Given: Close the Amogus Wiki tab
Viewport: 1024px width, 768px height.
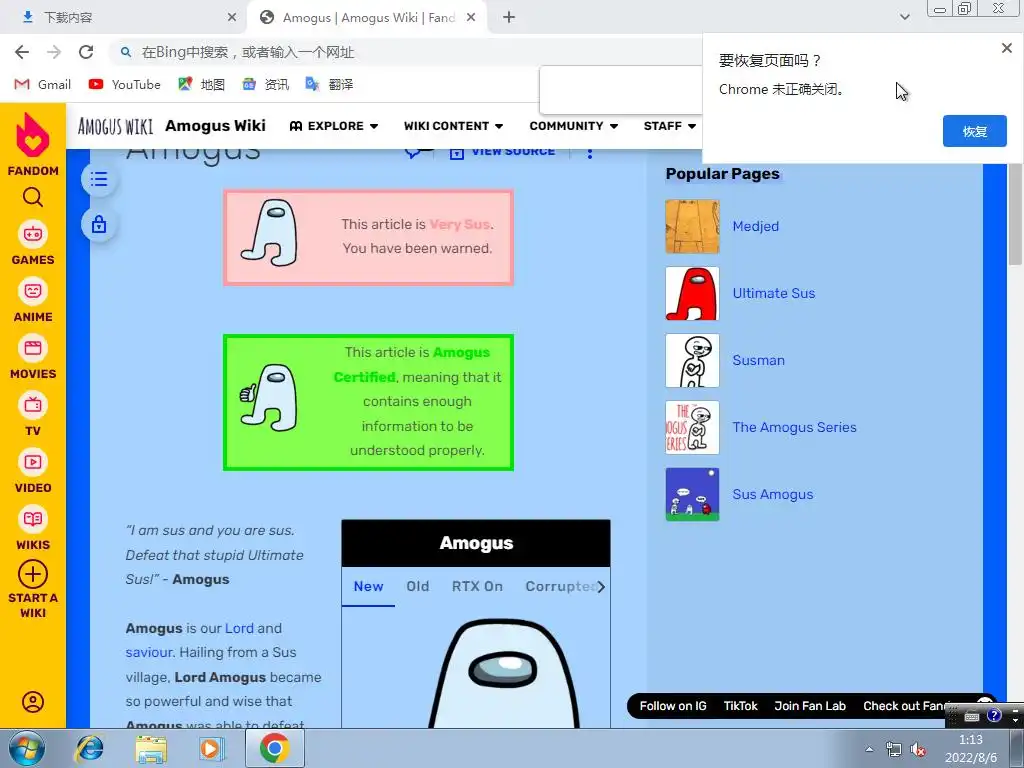Looking at the screenshot, I should coord(471,18).
